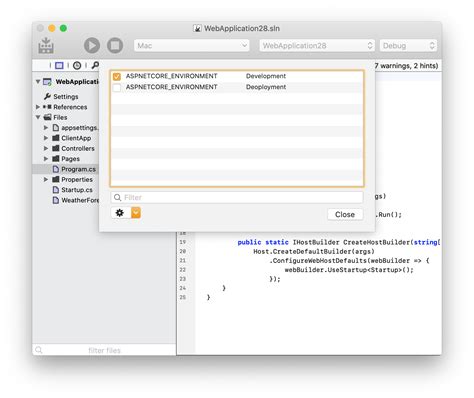Click the Build (factory) icon in toolbar
Viewport: 474px width, 398px height.
pos(46,45)
